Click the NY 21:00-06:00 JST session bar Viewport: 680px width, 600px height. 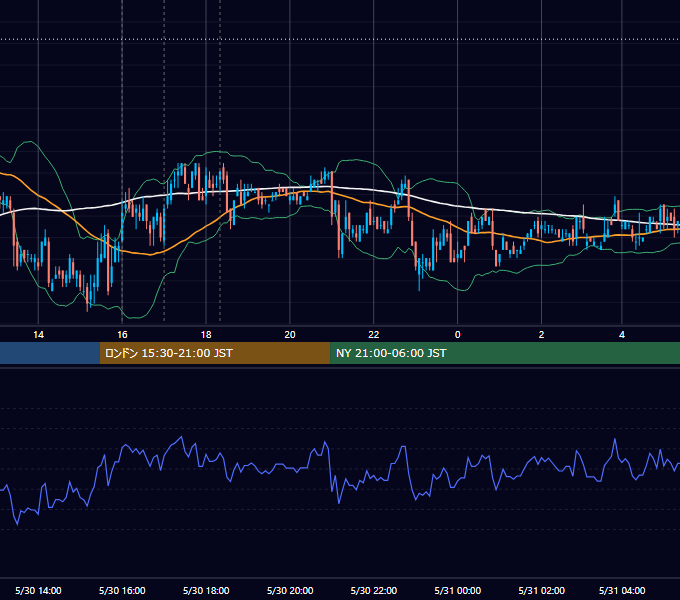coord(505,353)
